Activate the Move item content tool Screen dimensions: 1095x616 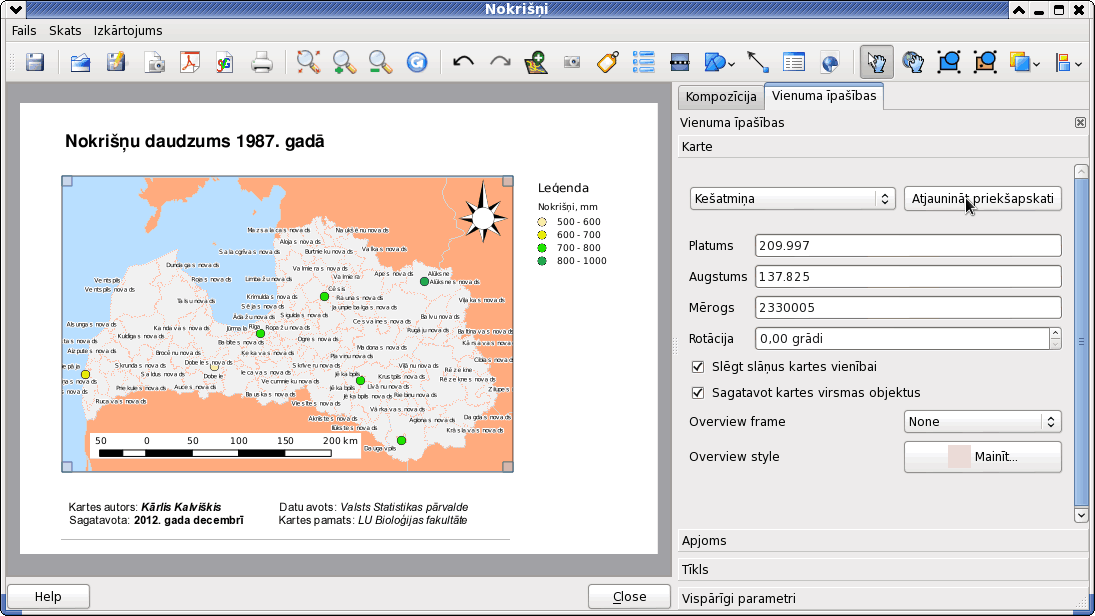(x=913, y=62)
